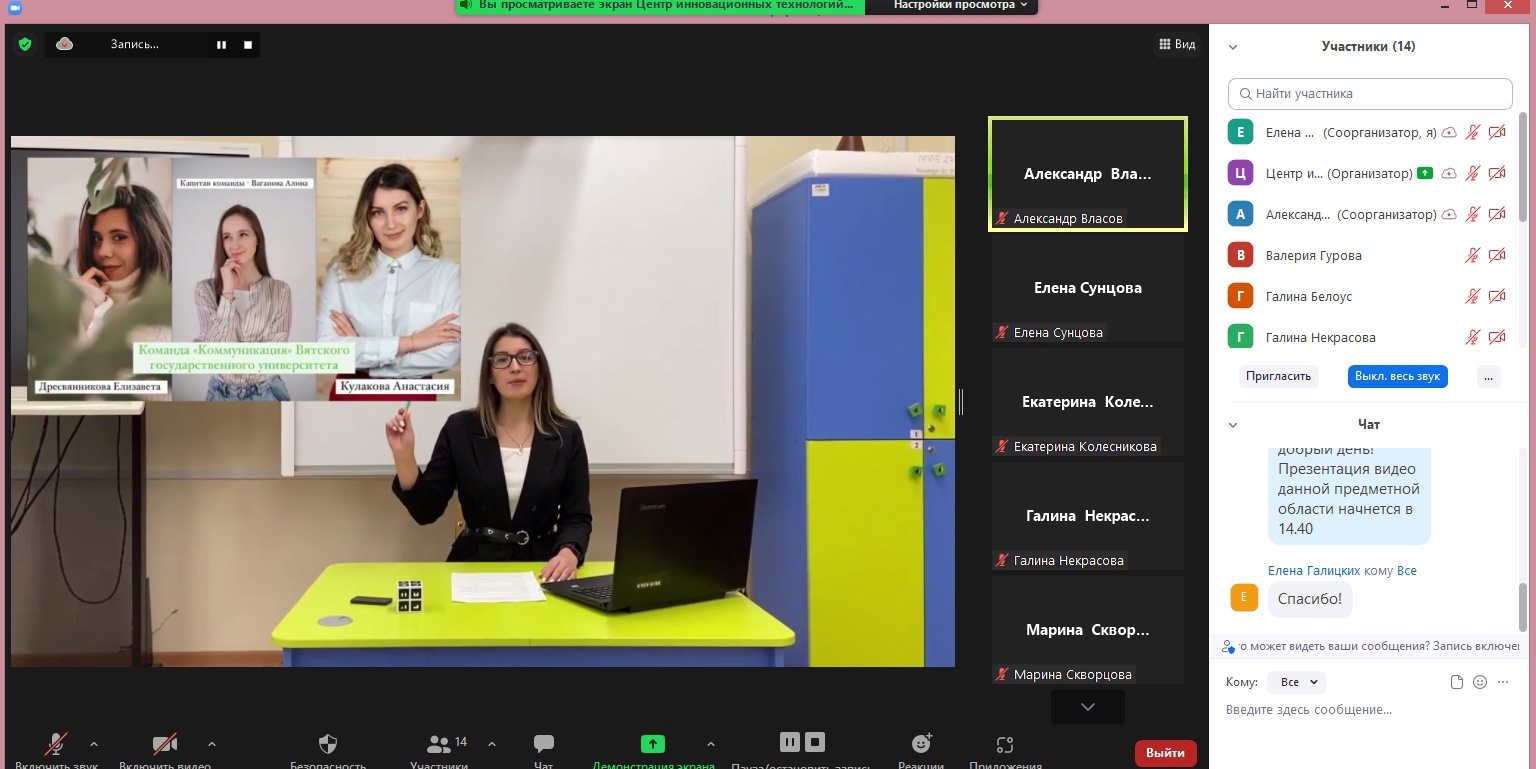
Task: Stop the recording with the square button
Action: [247, 44]
